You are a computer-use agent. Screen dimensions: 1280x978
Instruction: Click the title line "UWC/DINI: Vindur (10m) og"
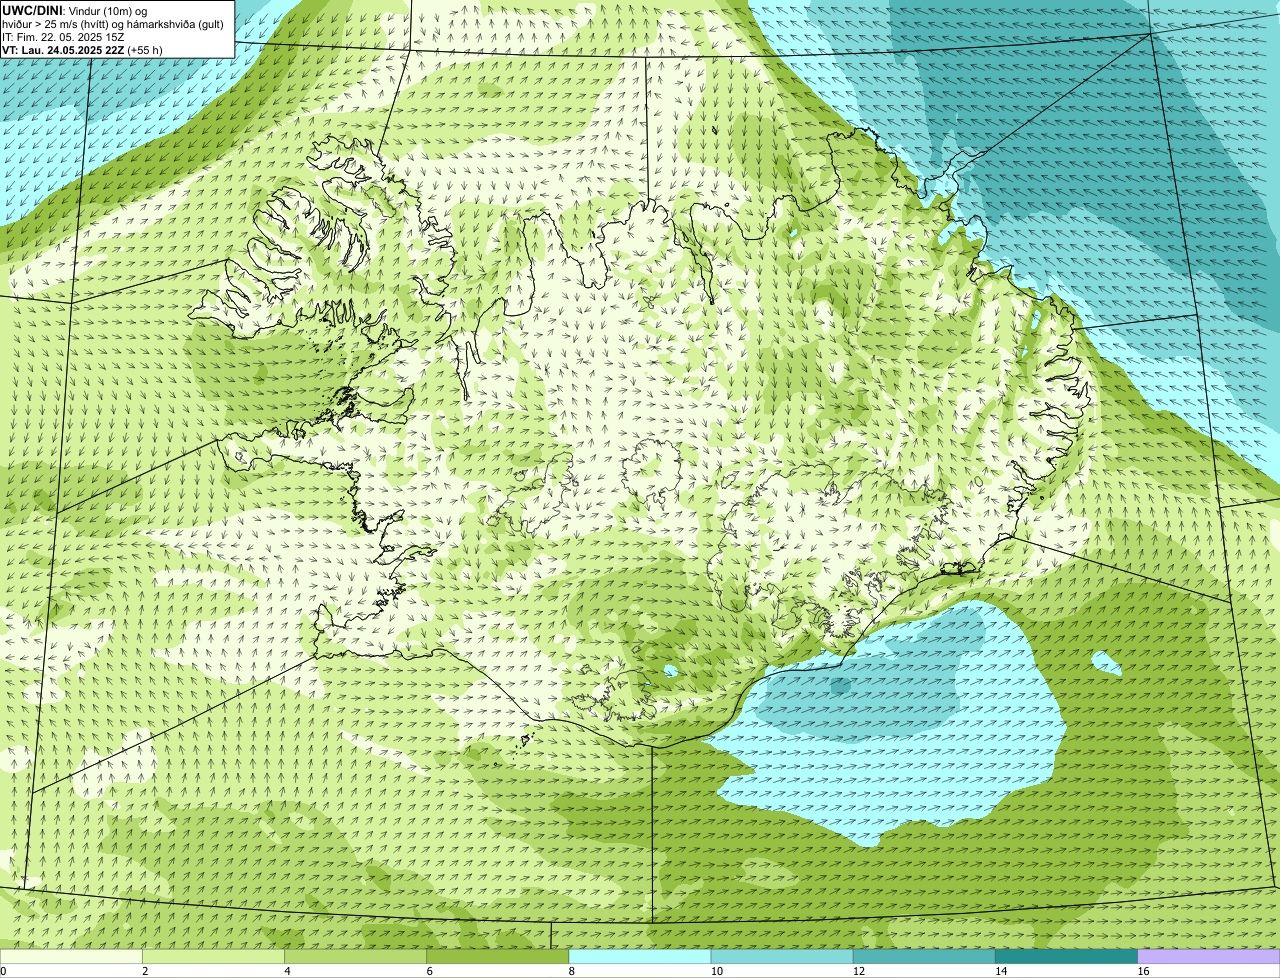coord(75,11)
